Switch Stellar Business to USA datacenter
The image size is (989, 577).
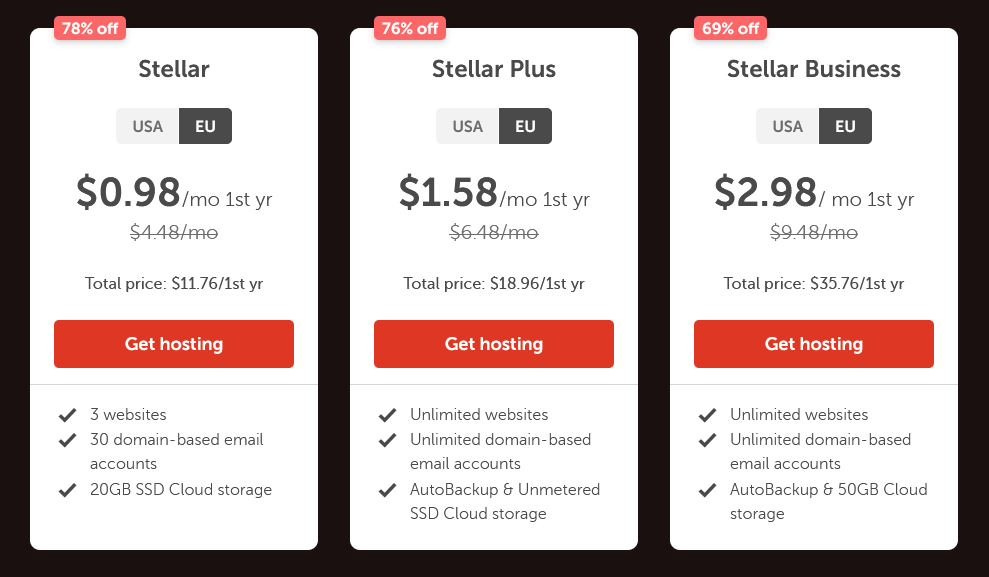[788, 126]
